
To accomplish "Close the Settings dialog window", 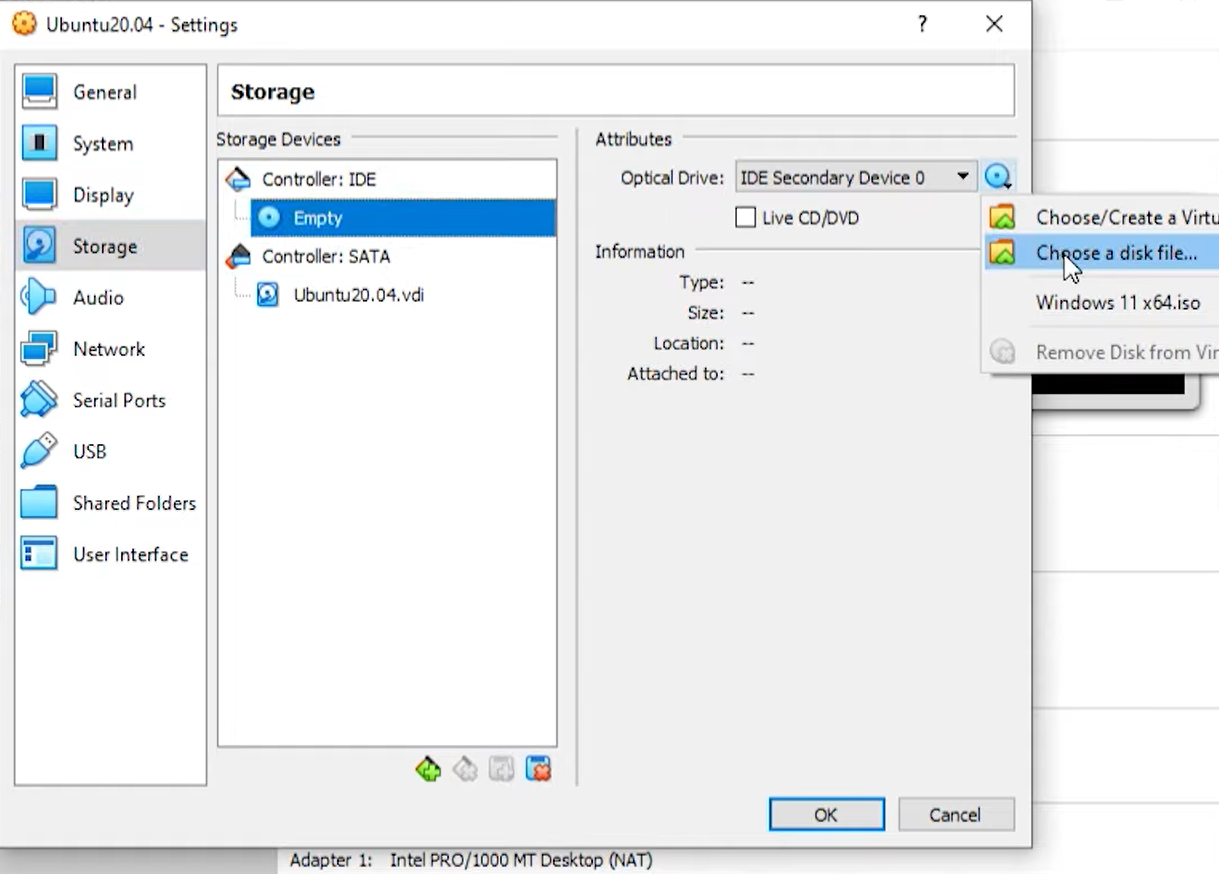I will point(994,24).
